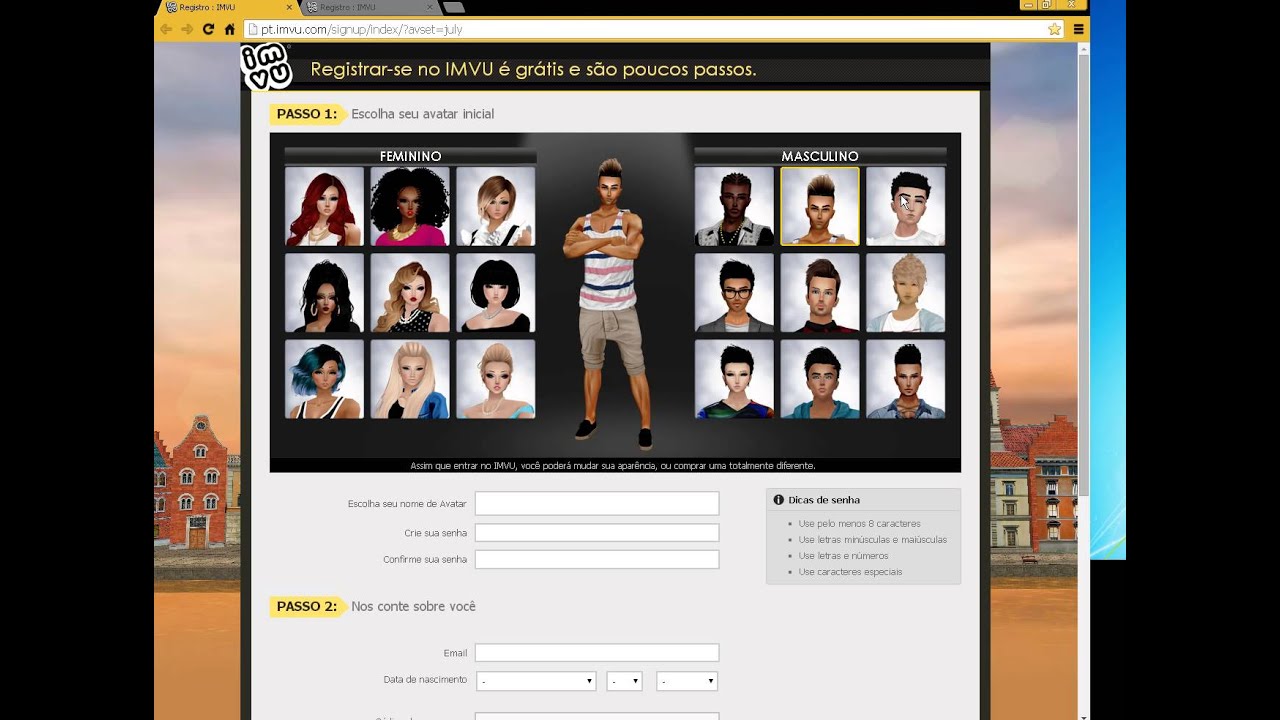This screenshot has height=720, width=1280.
Task: Select black bob with bangs female avatar
Action: [x=495, y=293]
